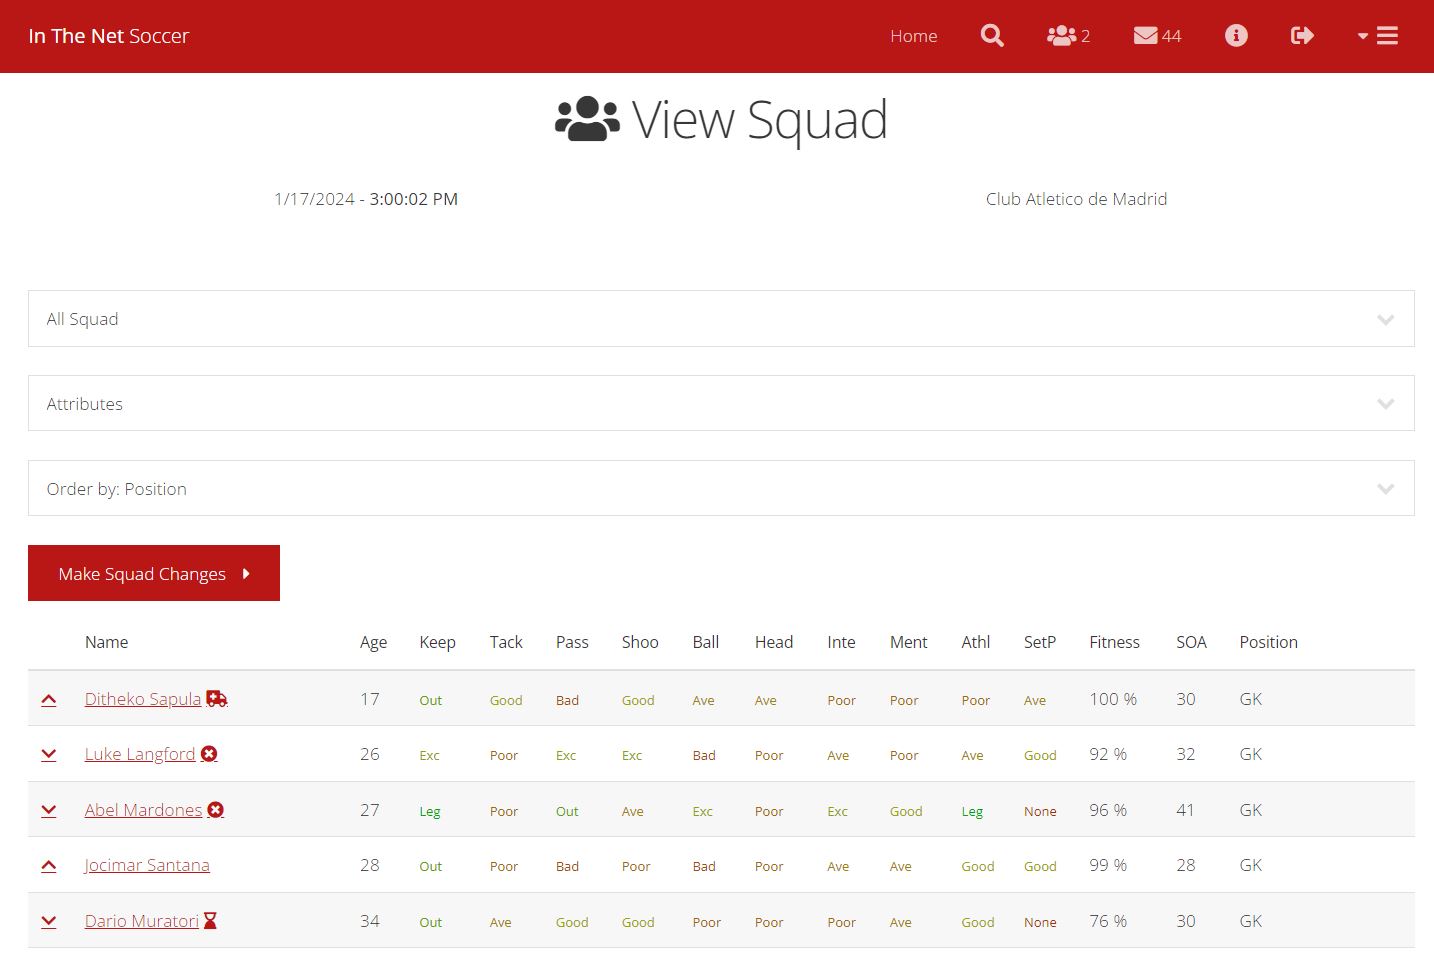The width and height of the screenshot is (1434, 963).
Task: Expand the Order by: Position dropdown
Action: click(x=721, y=488)
